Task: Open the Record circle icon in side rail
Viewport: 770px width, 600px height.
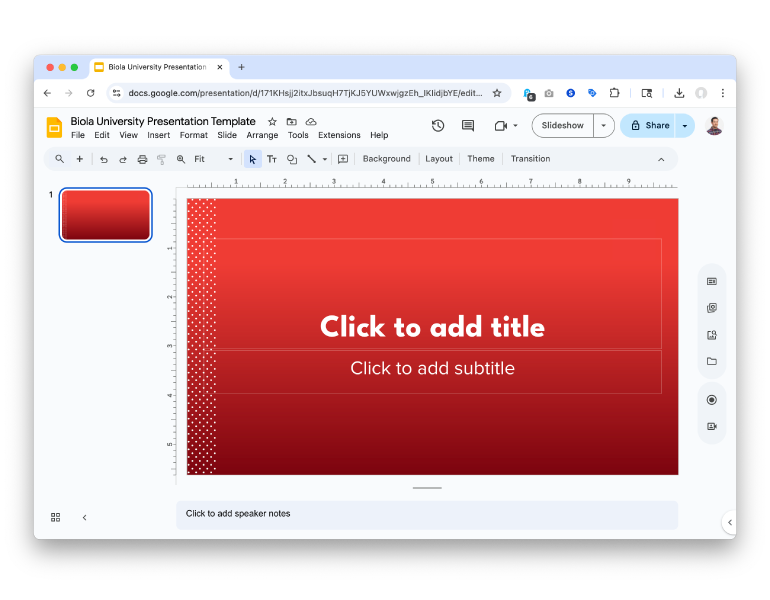Action: [712, 400]
